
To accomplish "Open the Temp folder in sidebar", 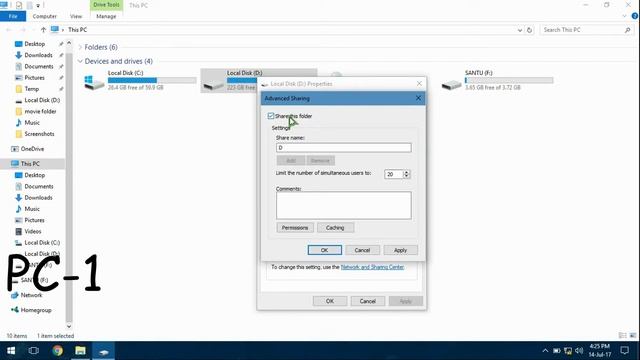I will (31, 89).
